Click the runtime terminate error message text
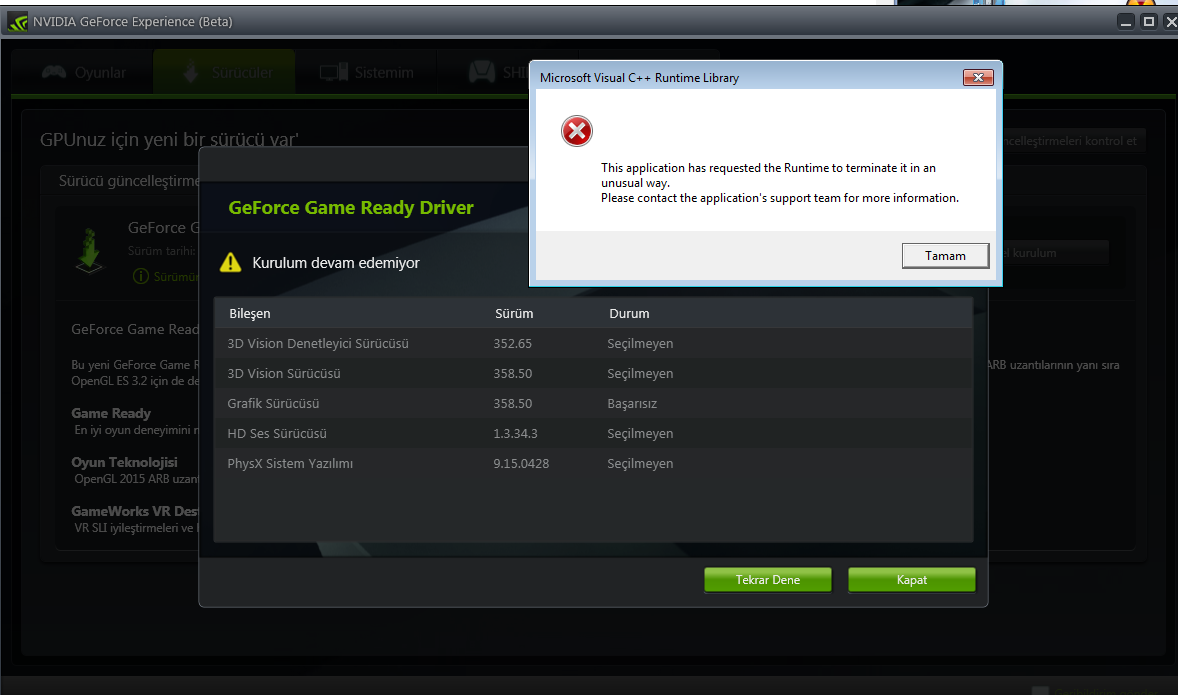Viewport: 1178px width, 695px height. click(780, 183)
